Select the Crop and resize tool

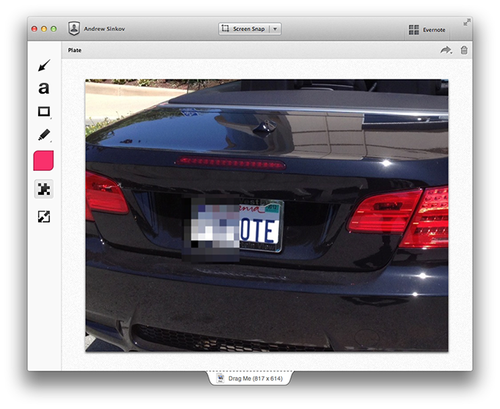(44, 217)
